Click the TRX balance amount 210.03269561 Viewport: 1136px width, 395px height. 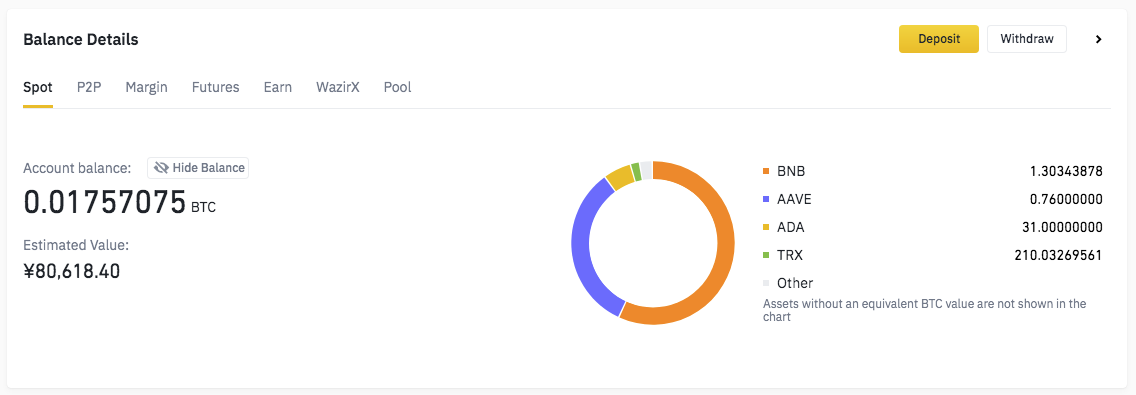(x=1058, y=255)
